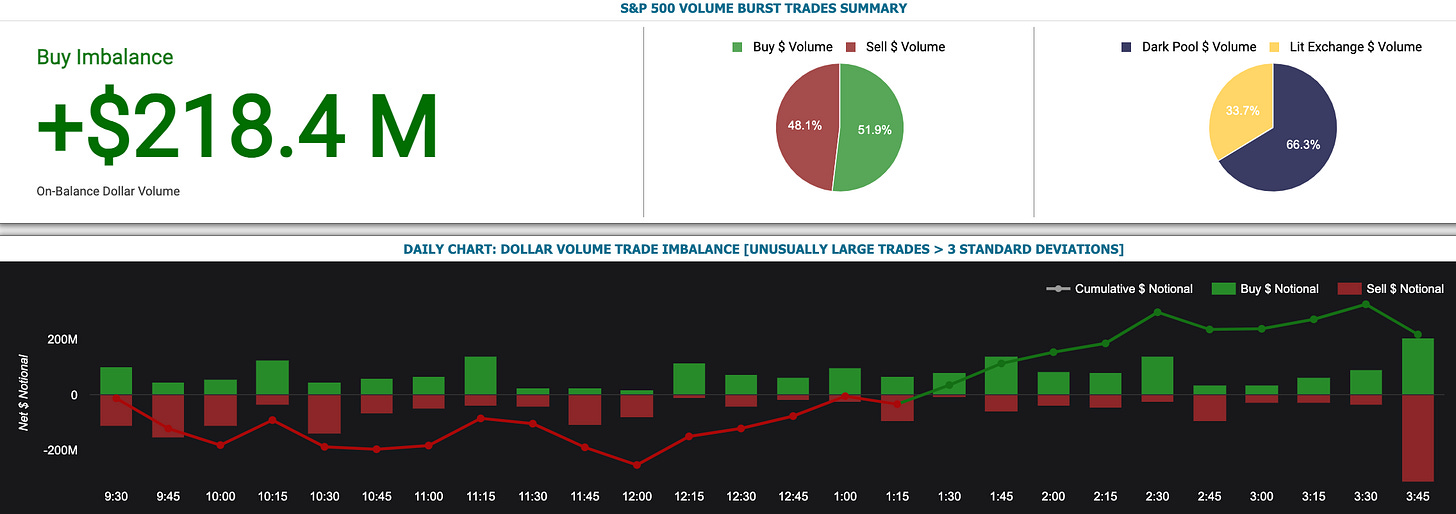
Task: Click the 10:45 time axis label
Action: [376, 496]
